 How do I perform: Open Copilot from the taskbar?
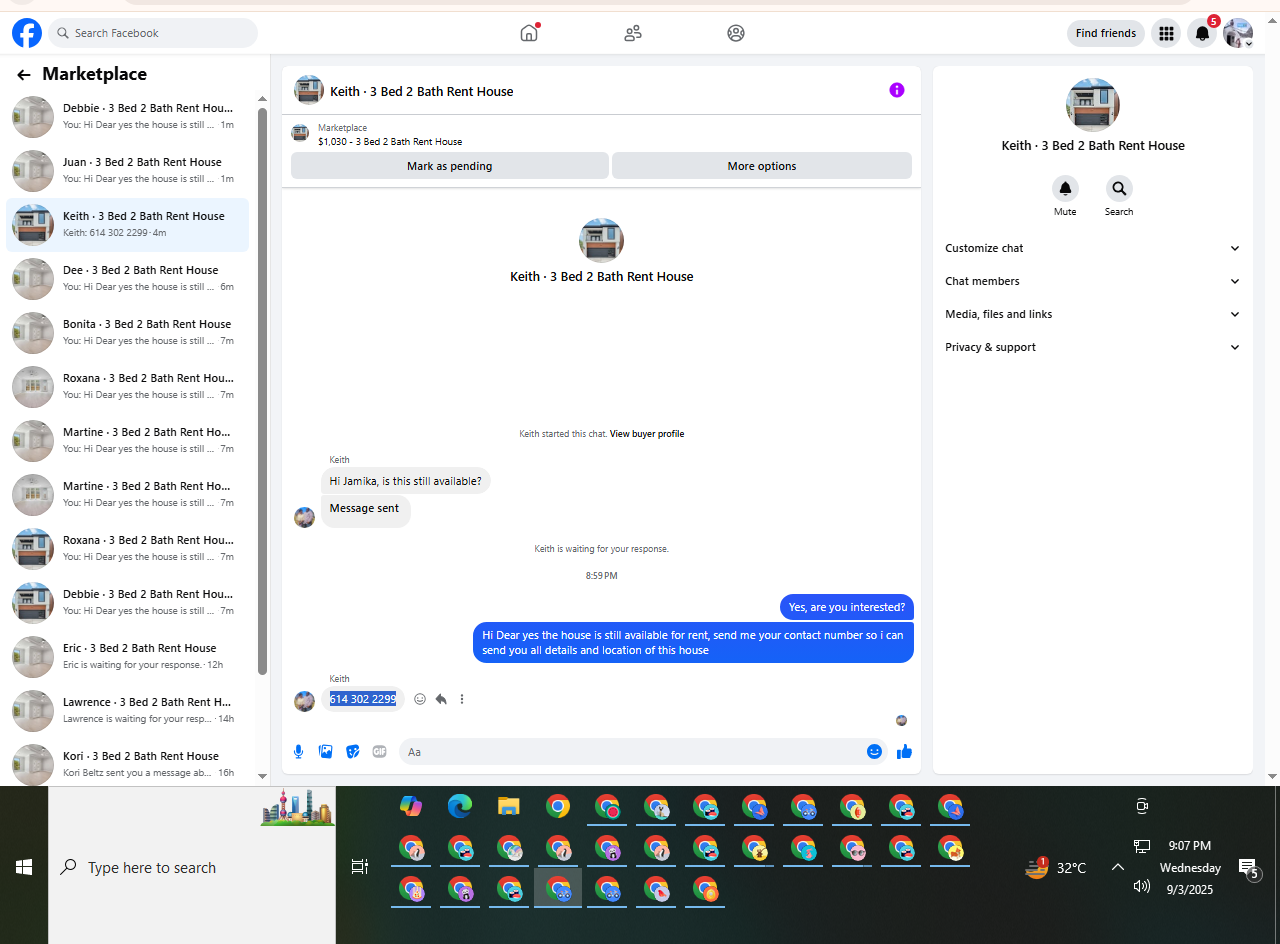pyautogui.click(x=411, y=806)
